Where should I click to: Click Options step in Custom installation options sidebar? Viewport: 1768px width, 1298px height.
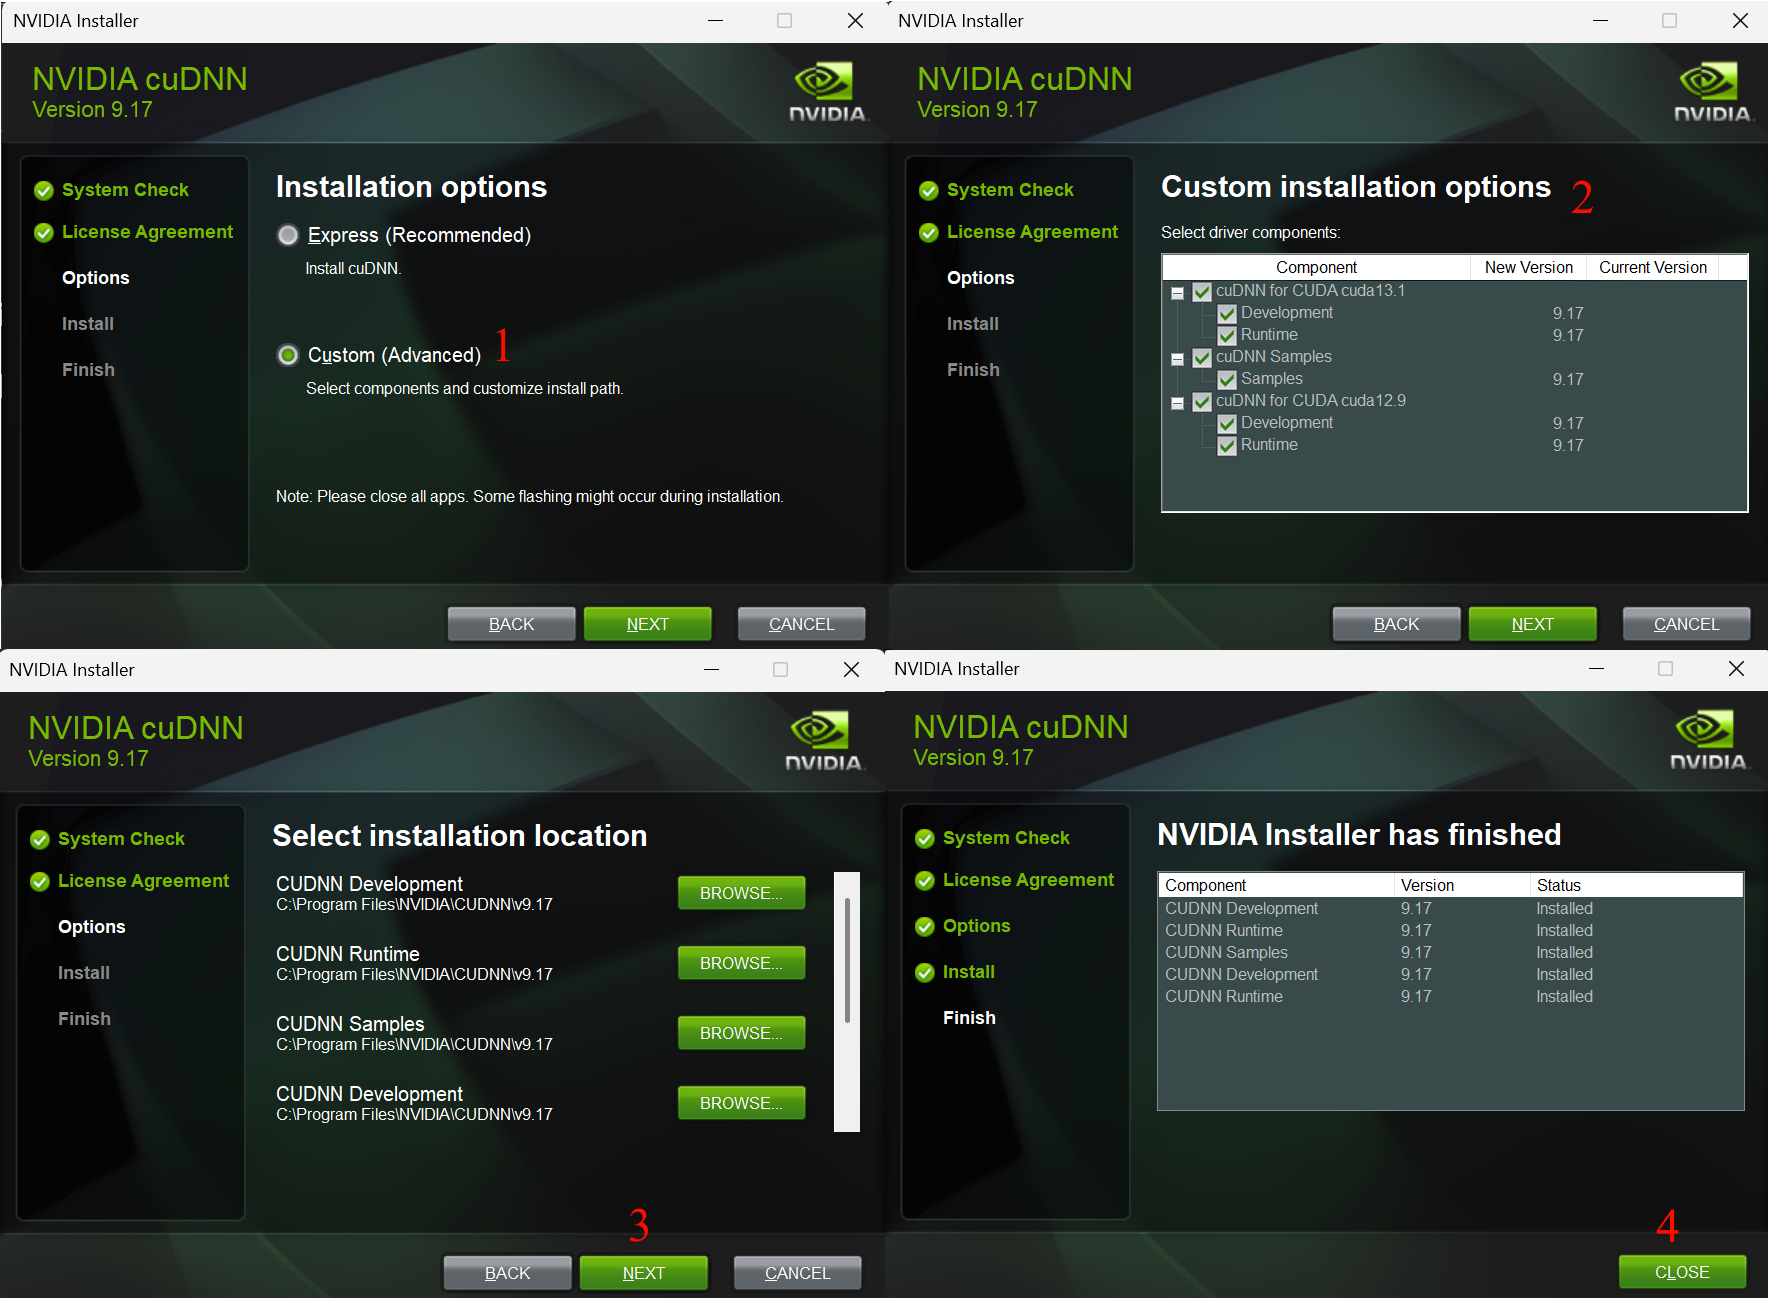coord(981,278)
